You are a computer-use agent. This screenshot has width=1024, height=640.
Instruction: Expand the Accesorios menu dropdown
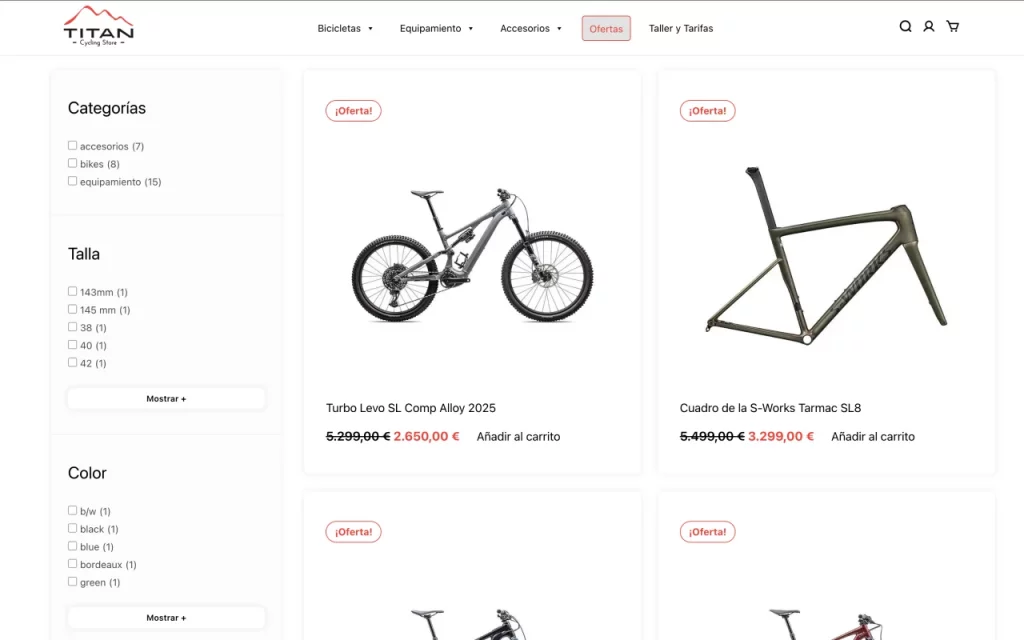tap(530, 28)
